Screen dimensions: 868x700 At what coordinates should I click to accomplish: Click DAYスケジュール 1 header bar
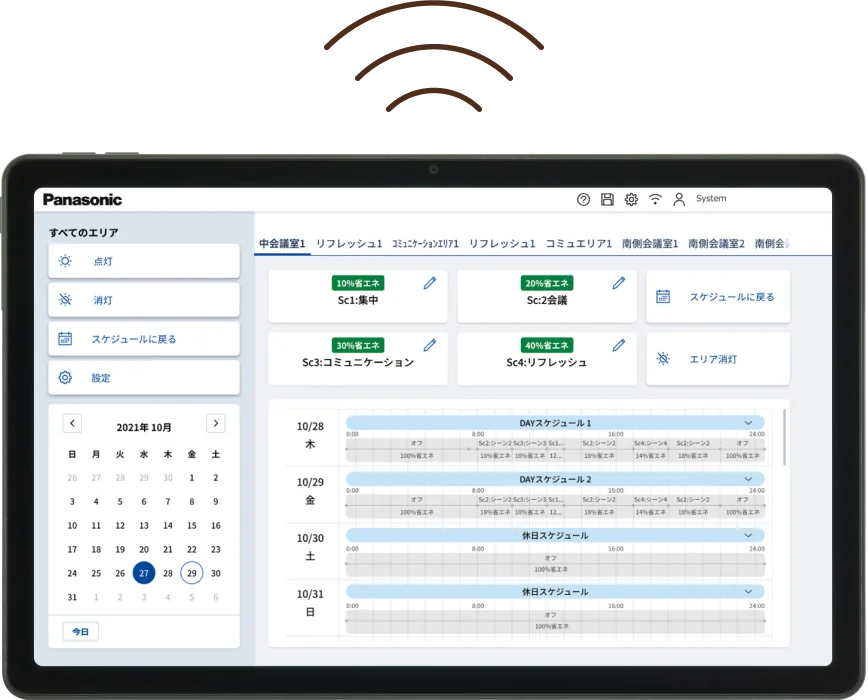tap(555, 423)
